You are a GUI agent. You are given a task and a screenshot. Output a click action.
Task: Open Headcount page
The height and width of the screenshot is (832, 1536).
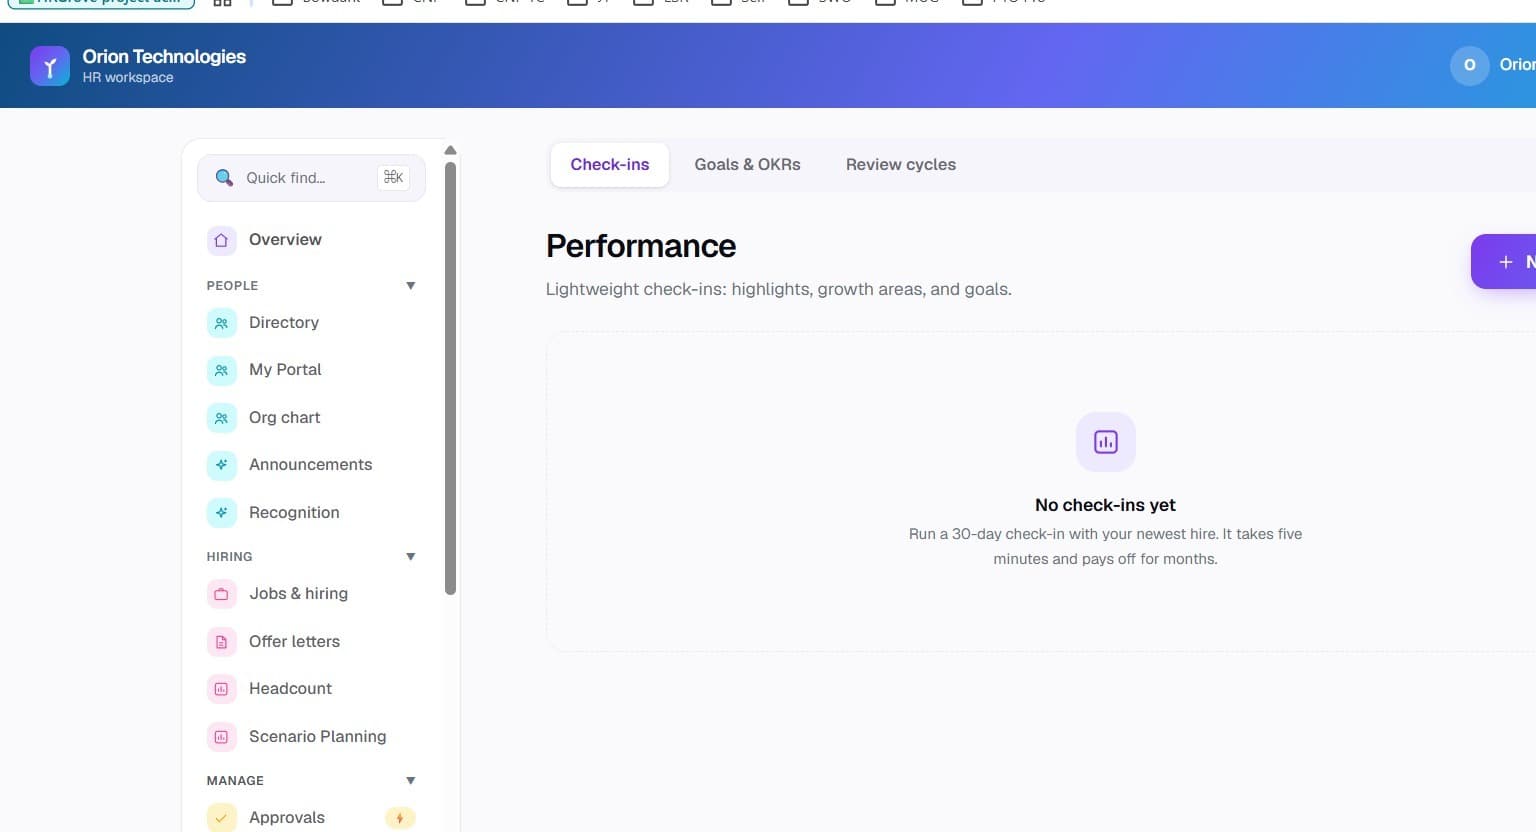tap(312, 689)
